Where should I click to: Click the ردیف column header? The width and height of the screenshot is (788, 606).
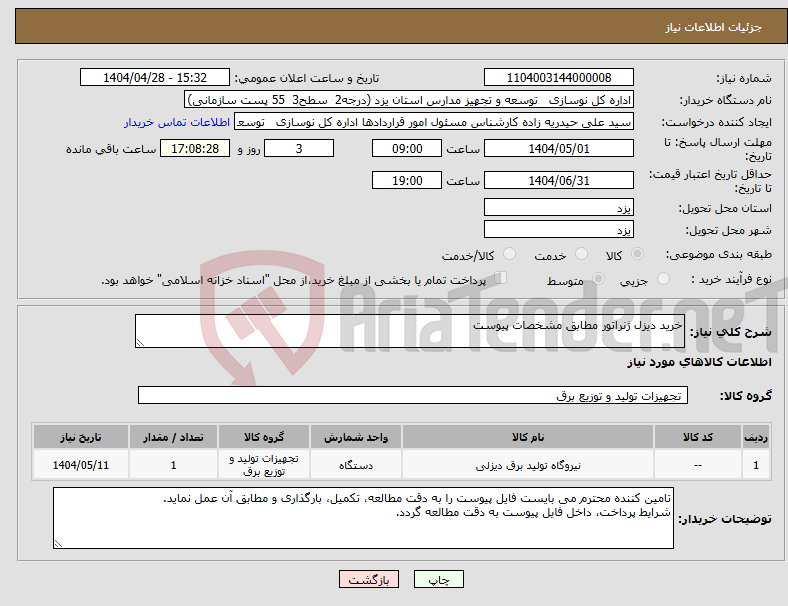click(x=756, y=437)
